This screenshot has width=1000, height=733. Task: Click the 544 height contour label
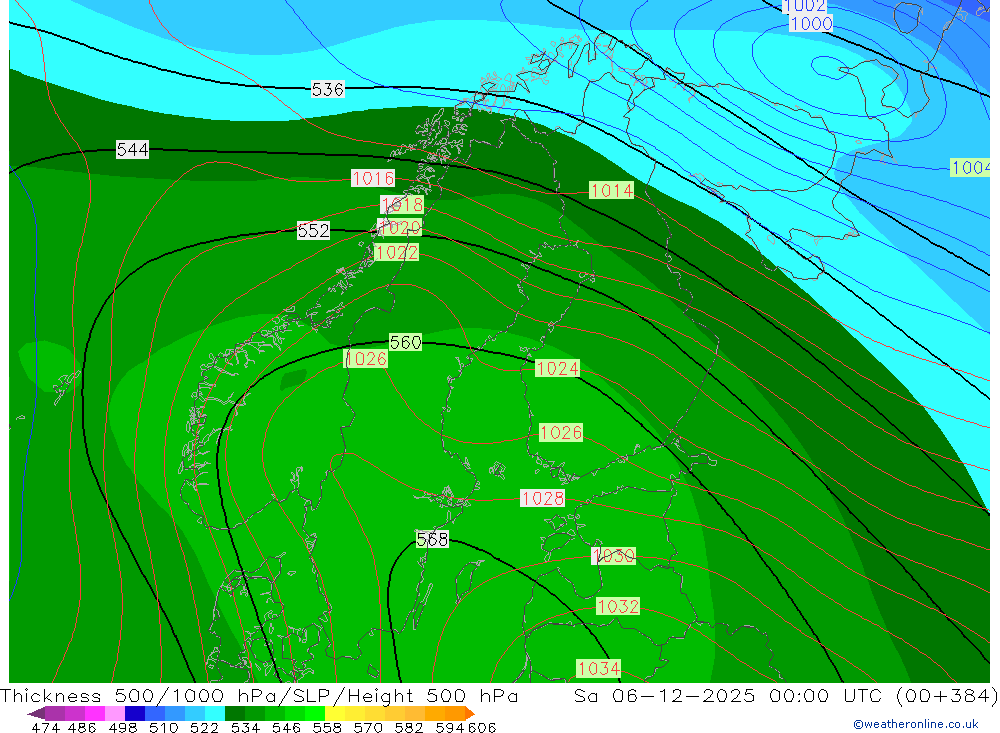tap(133, 150)
